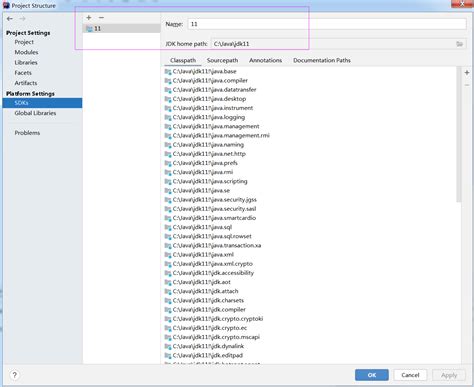Viewport: 474px width, 387px height.
Task: Click the classpath list vertical scrollbar
Action: tap(459, 134)
